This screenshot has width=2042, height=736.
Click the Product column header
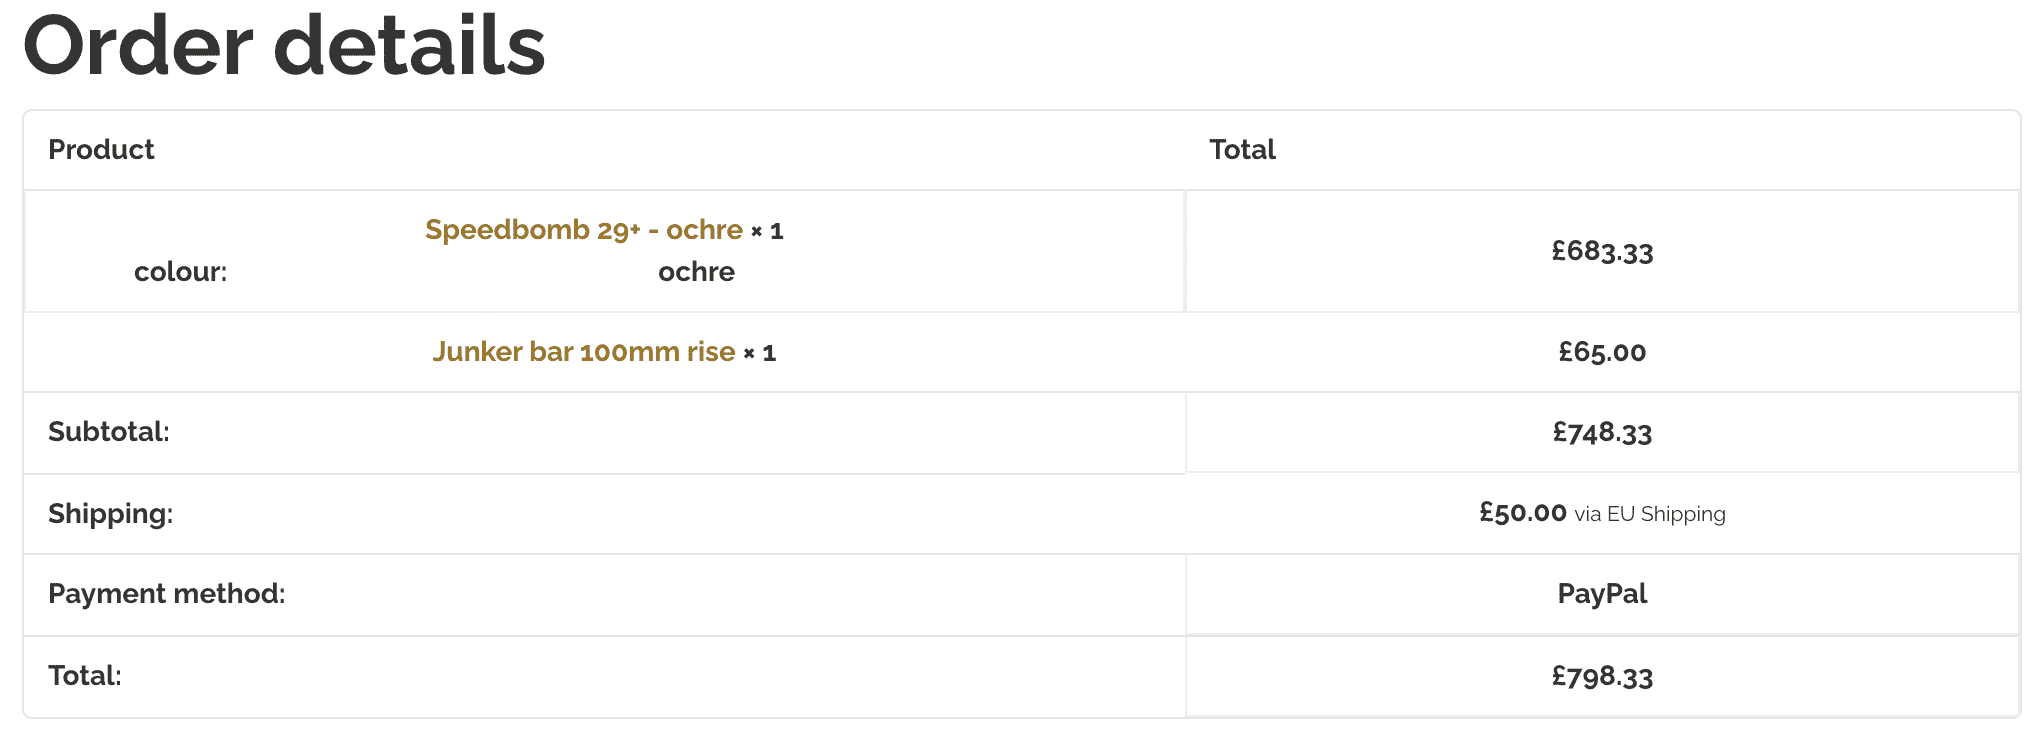[101, 150]
